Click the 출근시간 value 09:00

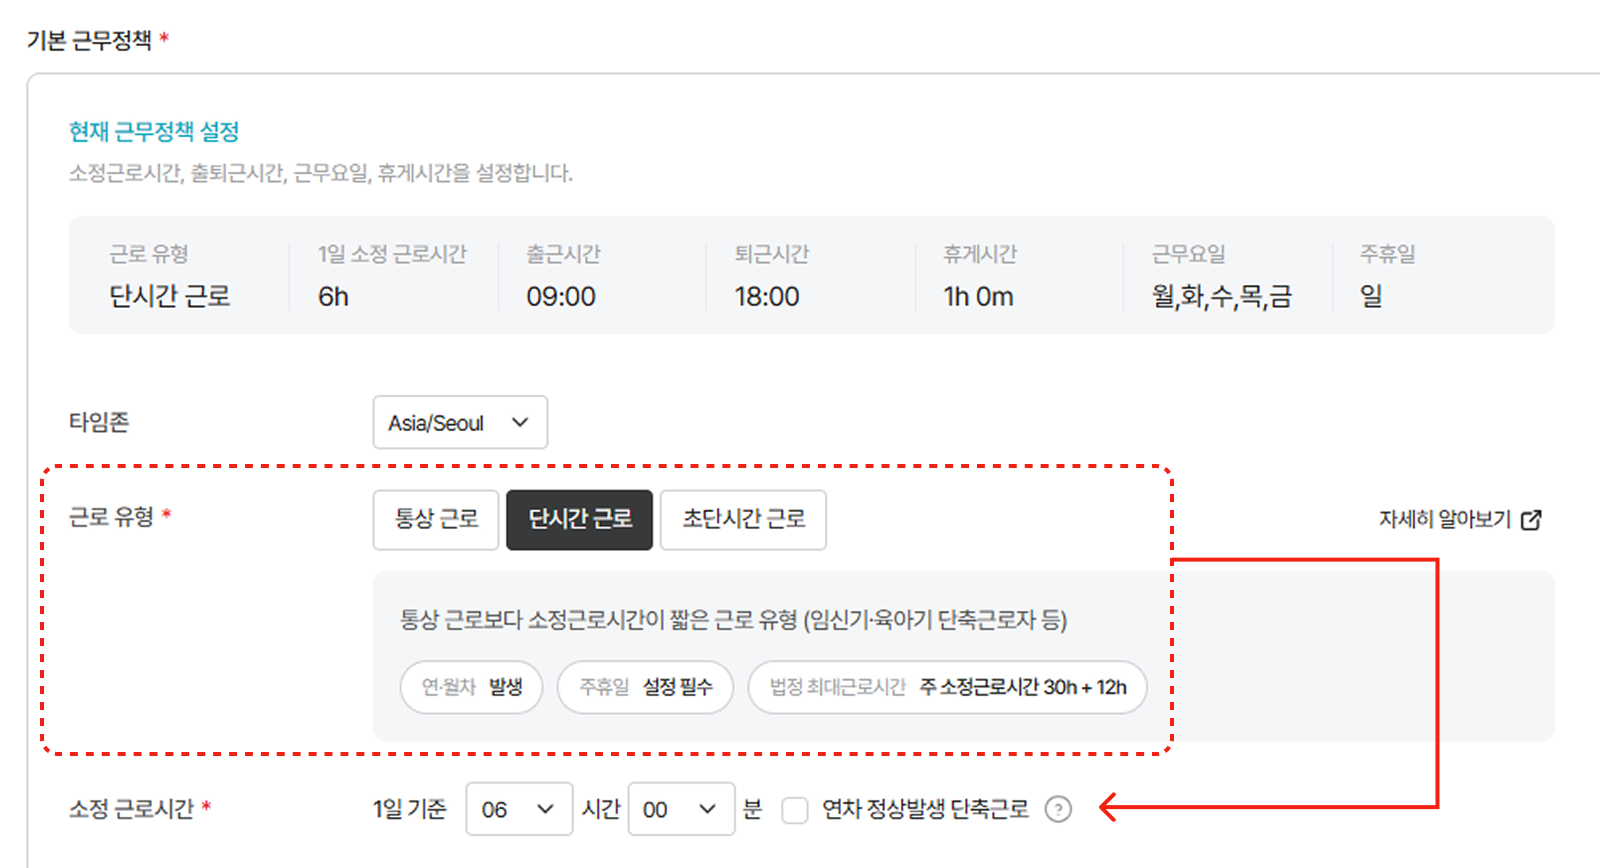coord(561,297)
